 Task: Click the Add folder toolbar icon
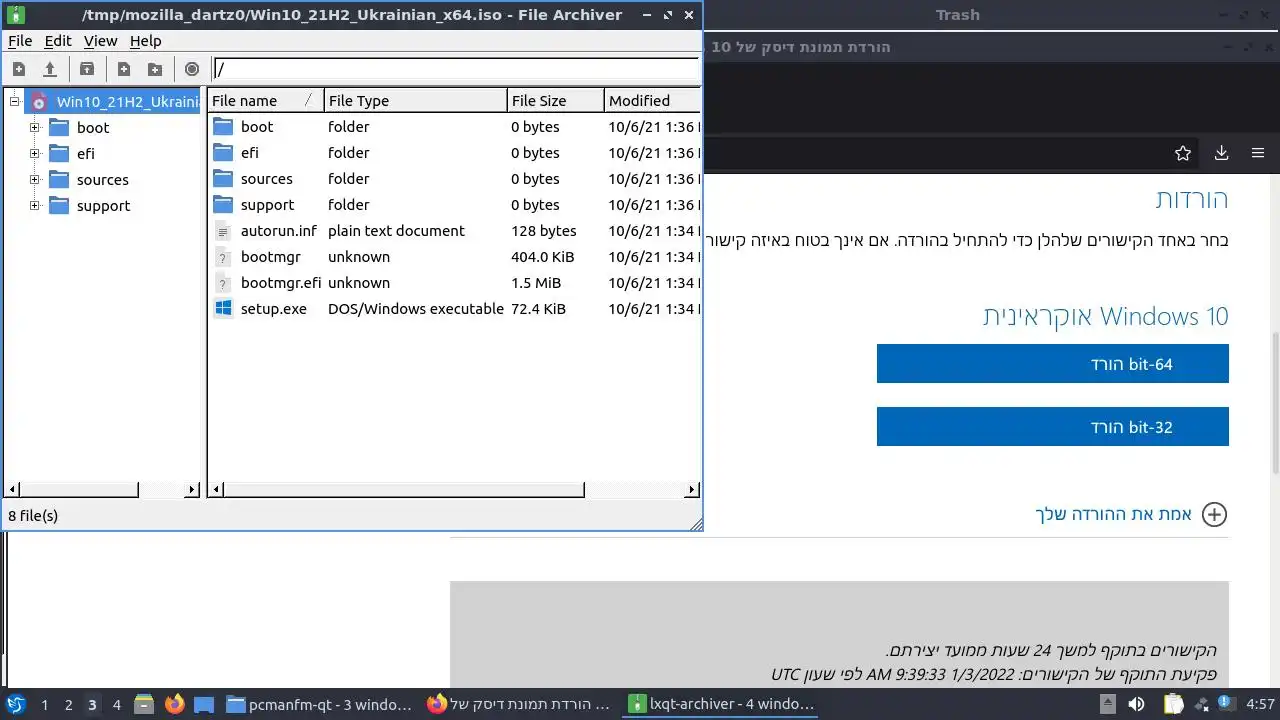155,69
